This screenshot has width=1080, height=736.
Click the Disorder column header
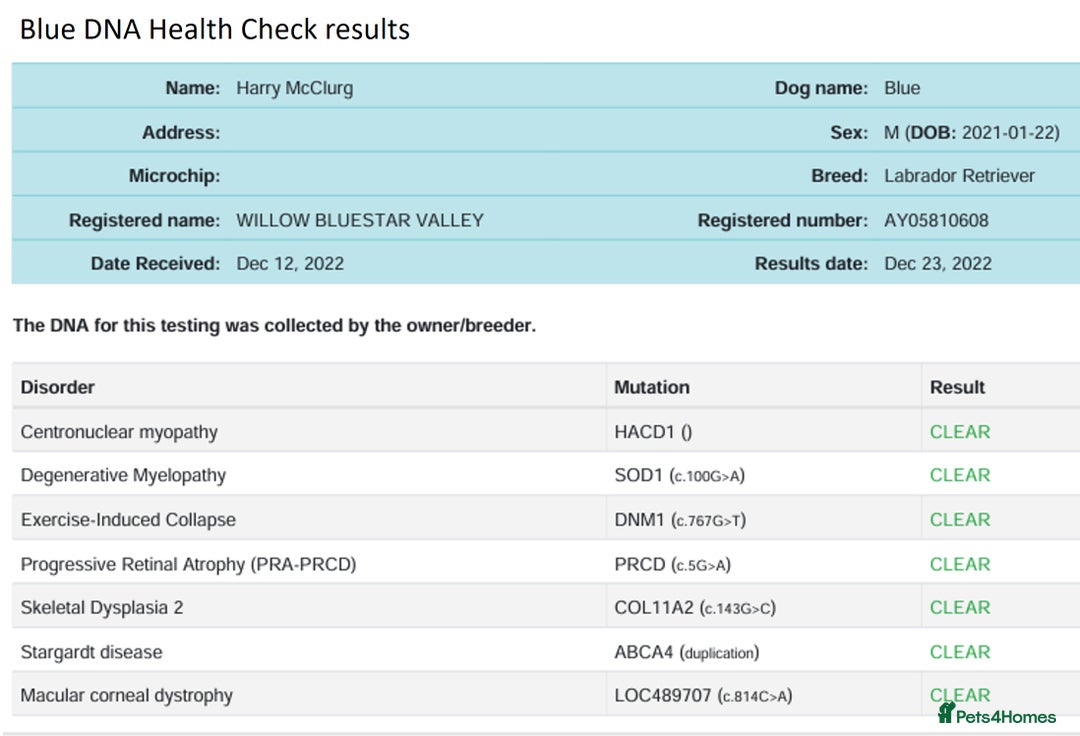(58, 387)
